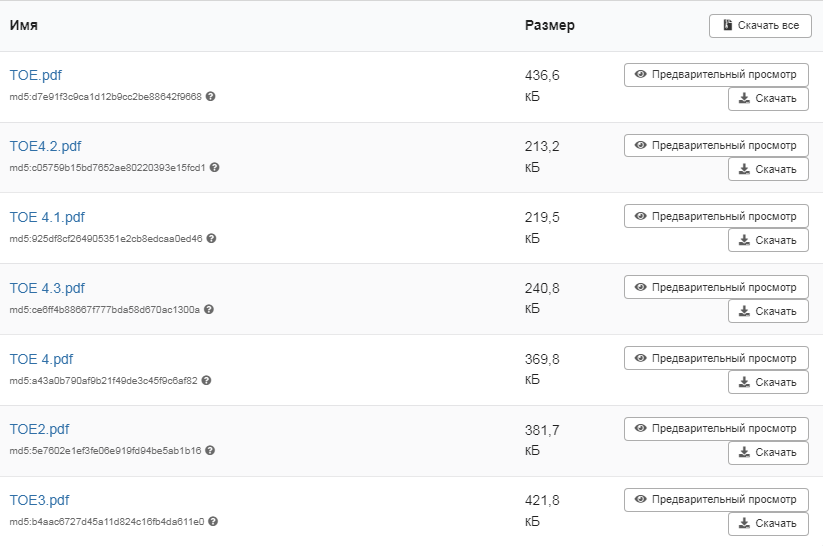The height and width of the screenshot is (546, 823).
Task: Click the md5 help icon under TOE 4.1.pdf
Action: pyautogui.click(x=211, y=239)
